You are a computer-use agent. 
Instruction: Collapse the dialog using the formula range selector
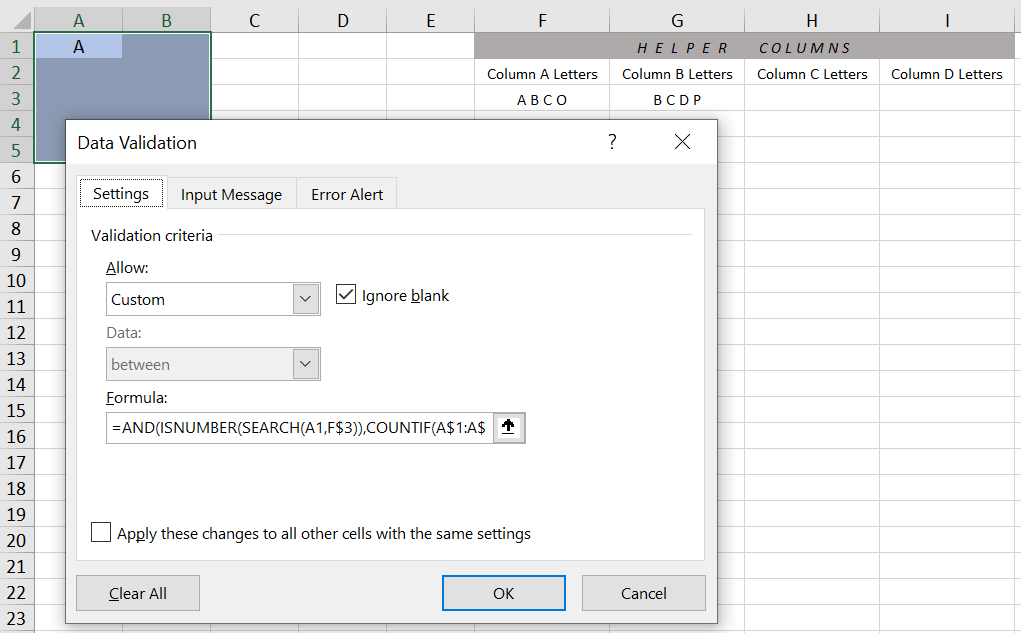509,427
